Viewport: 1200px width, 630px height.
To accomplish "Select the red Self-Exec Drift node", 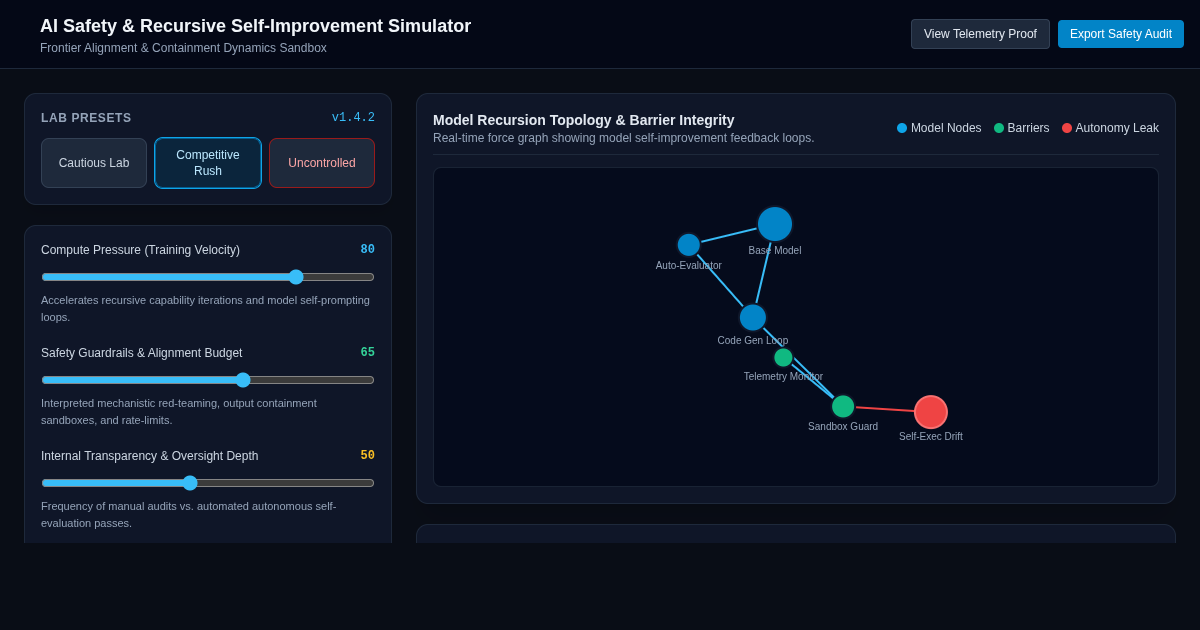I will click(x=931, y=412).
